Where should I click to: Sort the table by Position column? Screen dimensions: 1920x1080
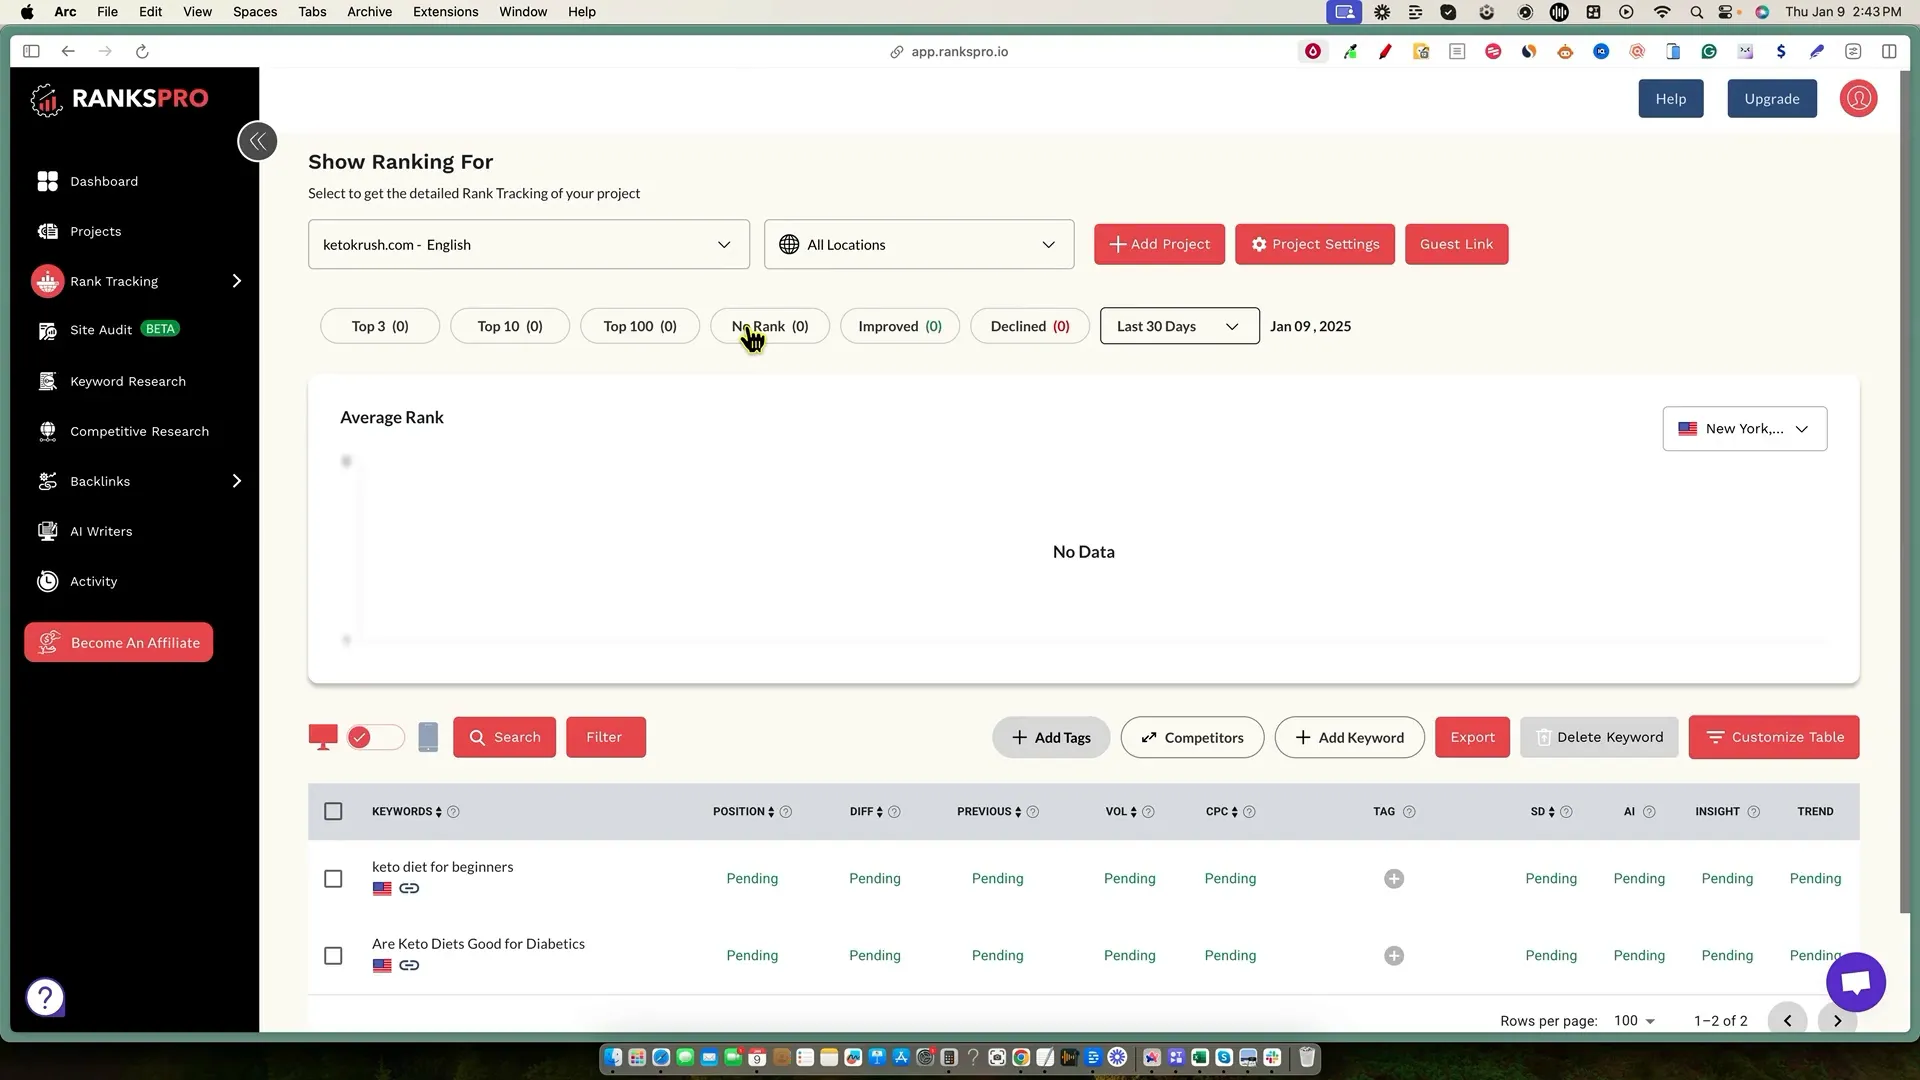coord(771,813)
